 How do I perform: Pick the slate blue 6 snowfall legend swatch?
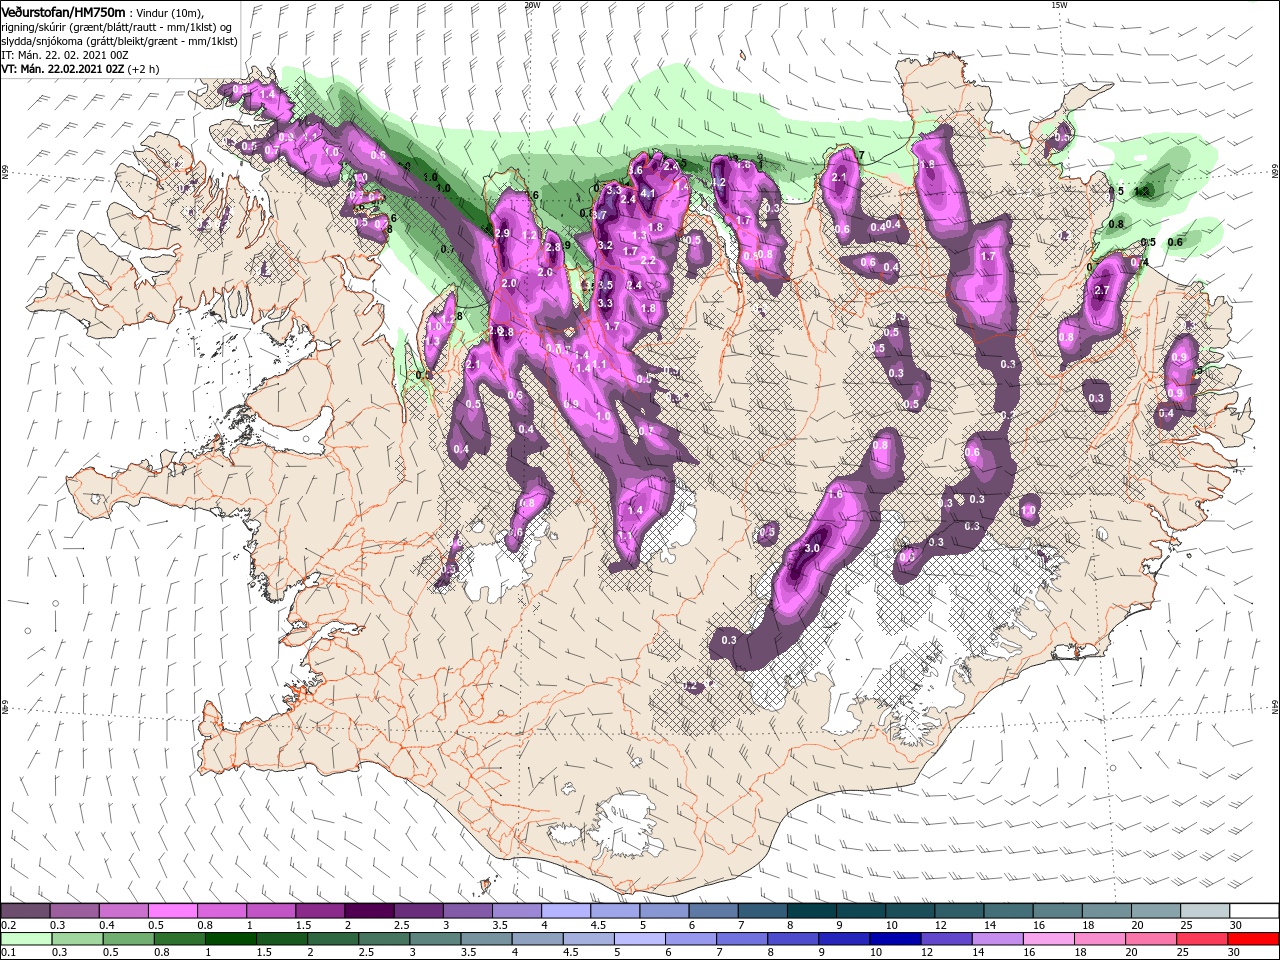pos(712,911)
